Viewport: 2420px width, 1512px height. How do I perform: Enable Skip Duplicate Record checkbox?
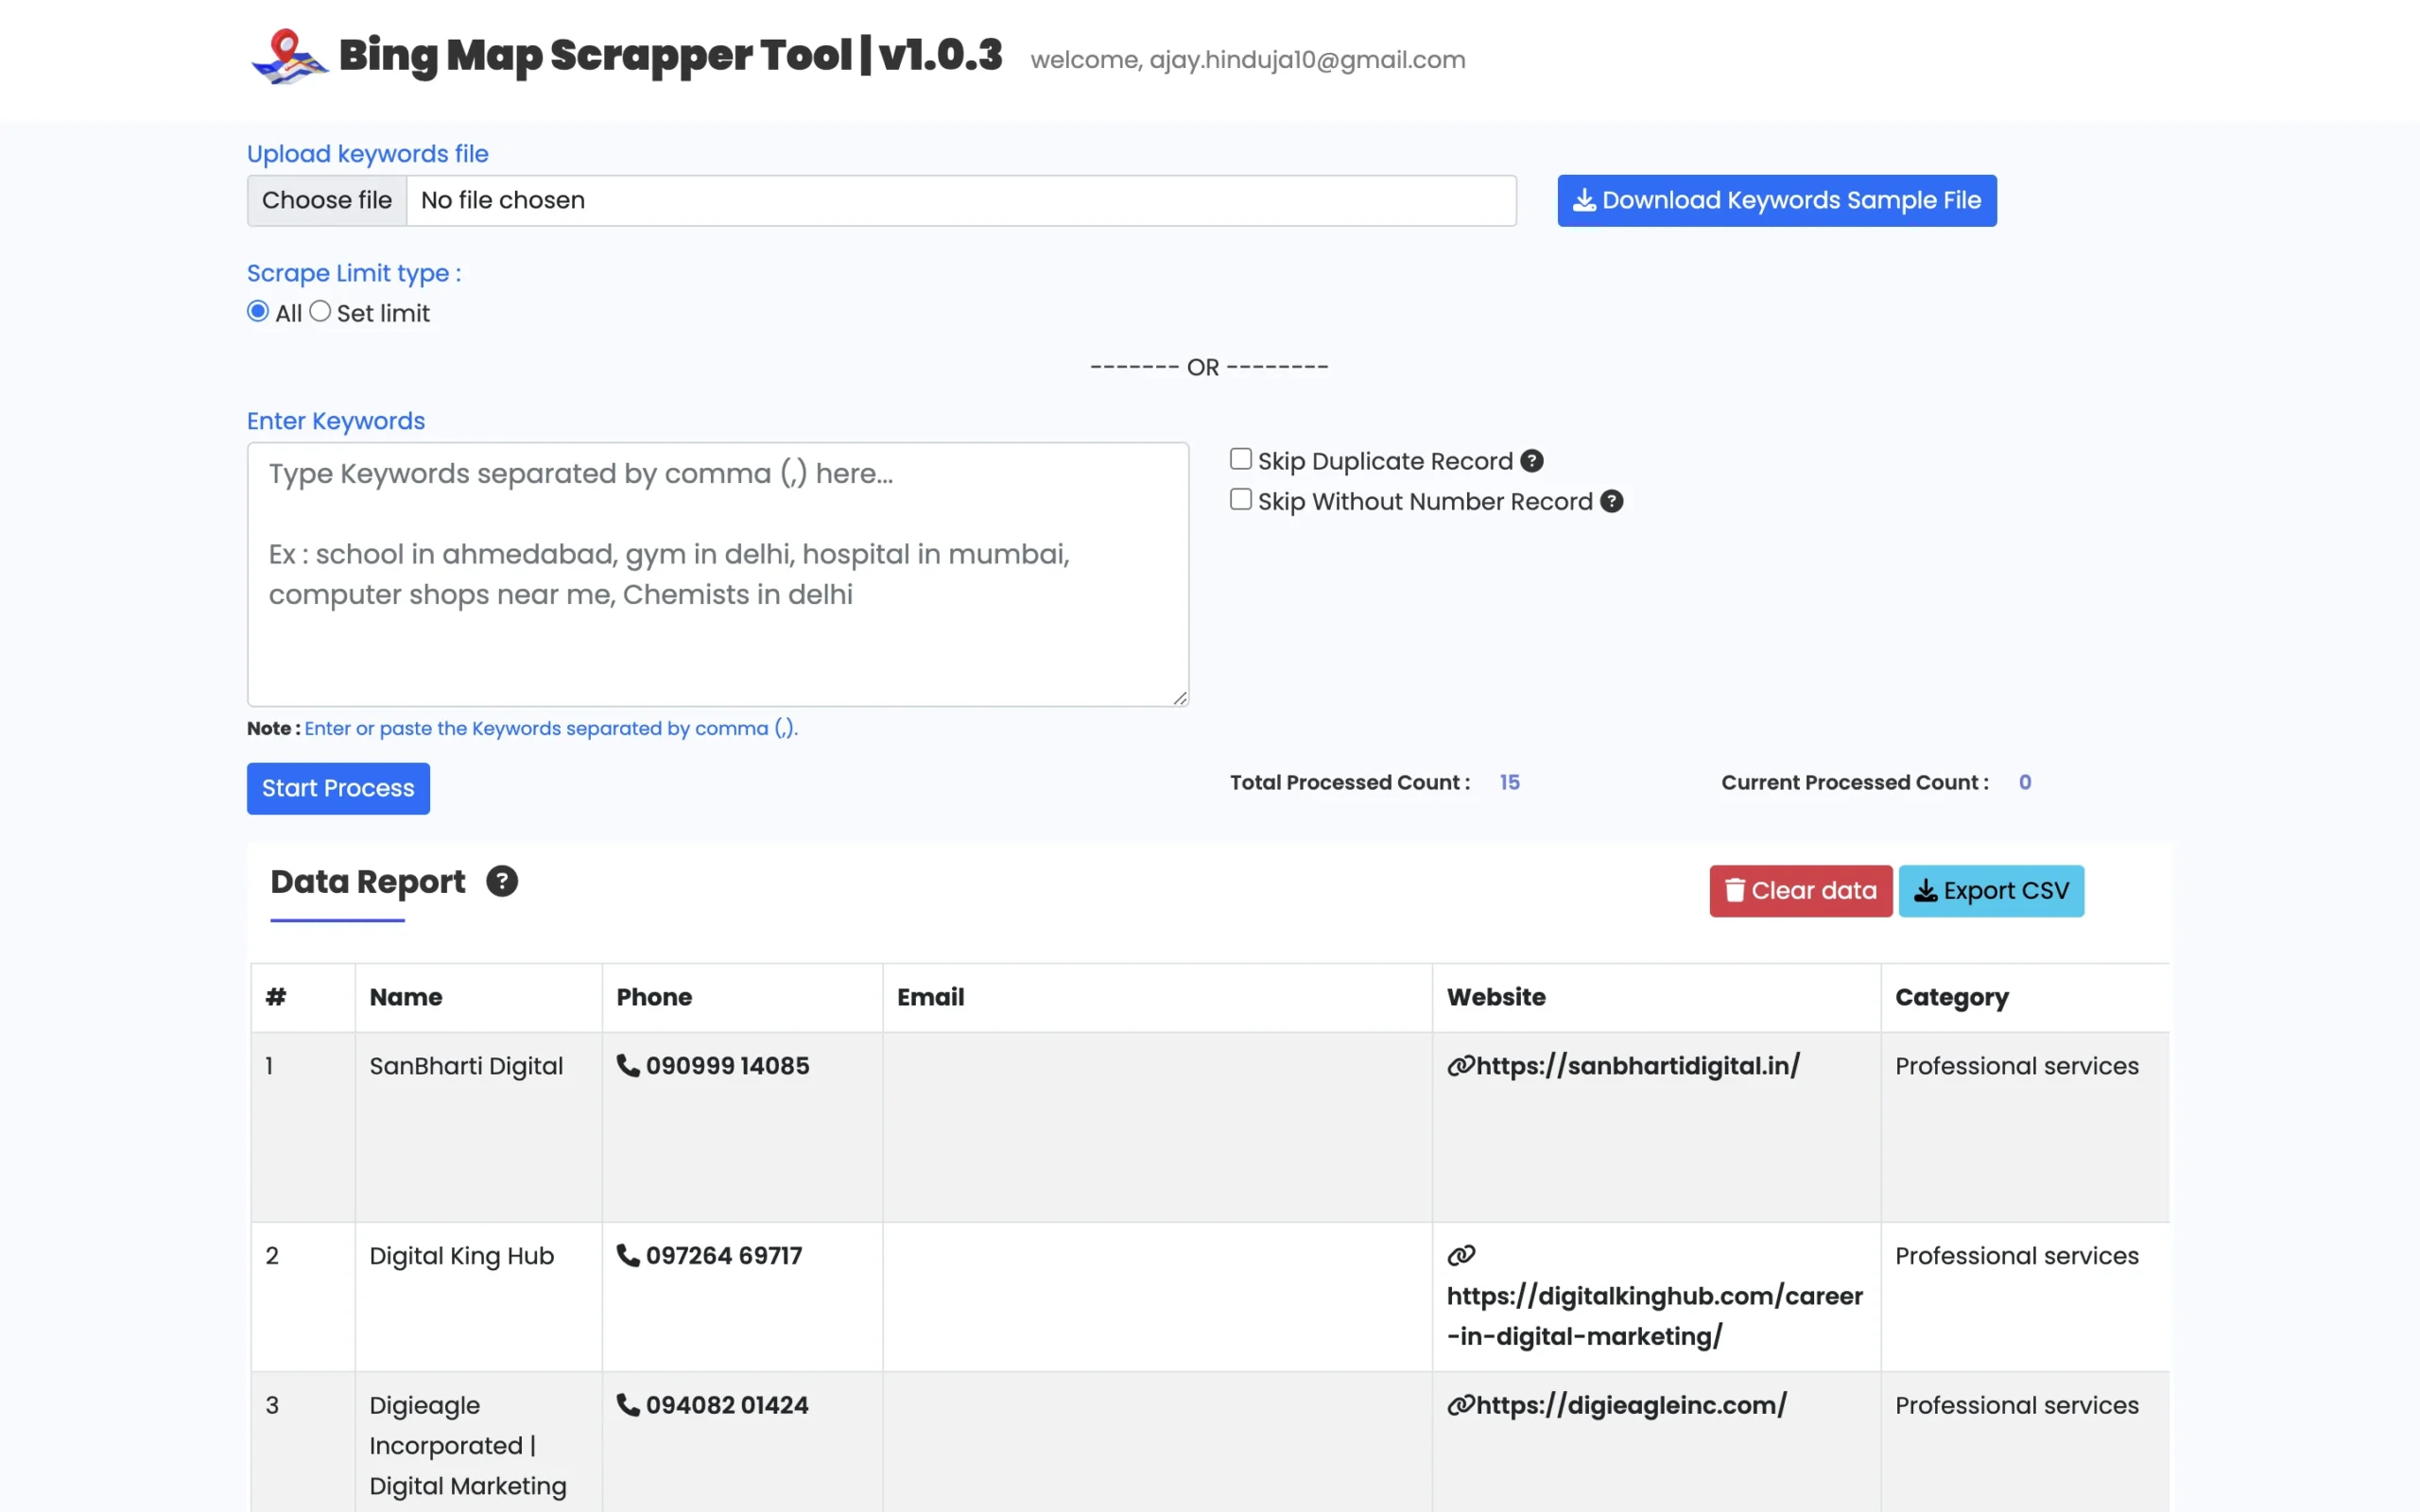click(1241, 459)
